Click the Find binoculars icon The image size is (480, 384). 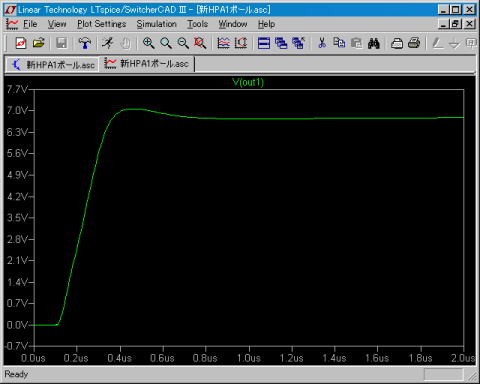(x=374, y=43)
